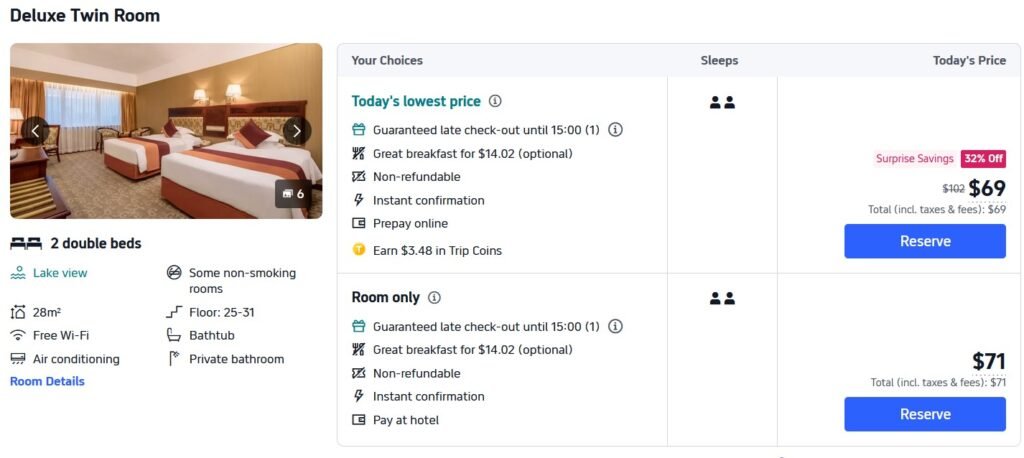This screenshot has height=458, width=1024.
Task: Click the 32% Off discount badge
Action: [x=983, y=159]
